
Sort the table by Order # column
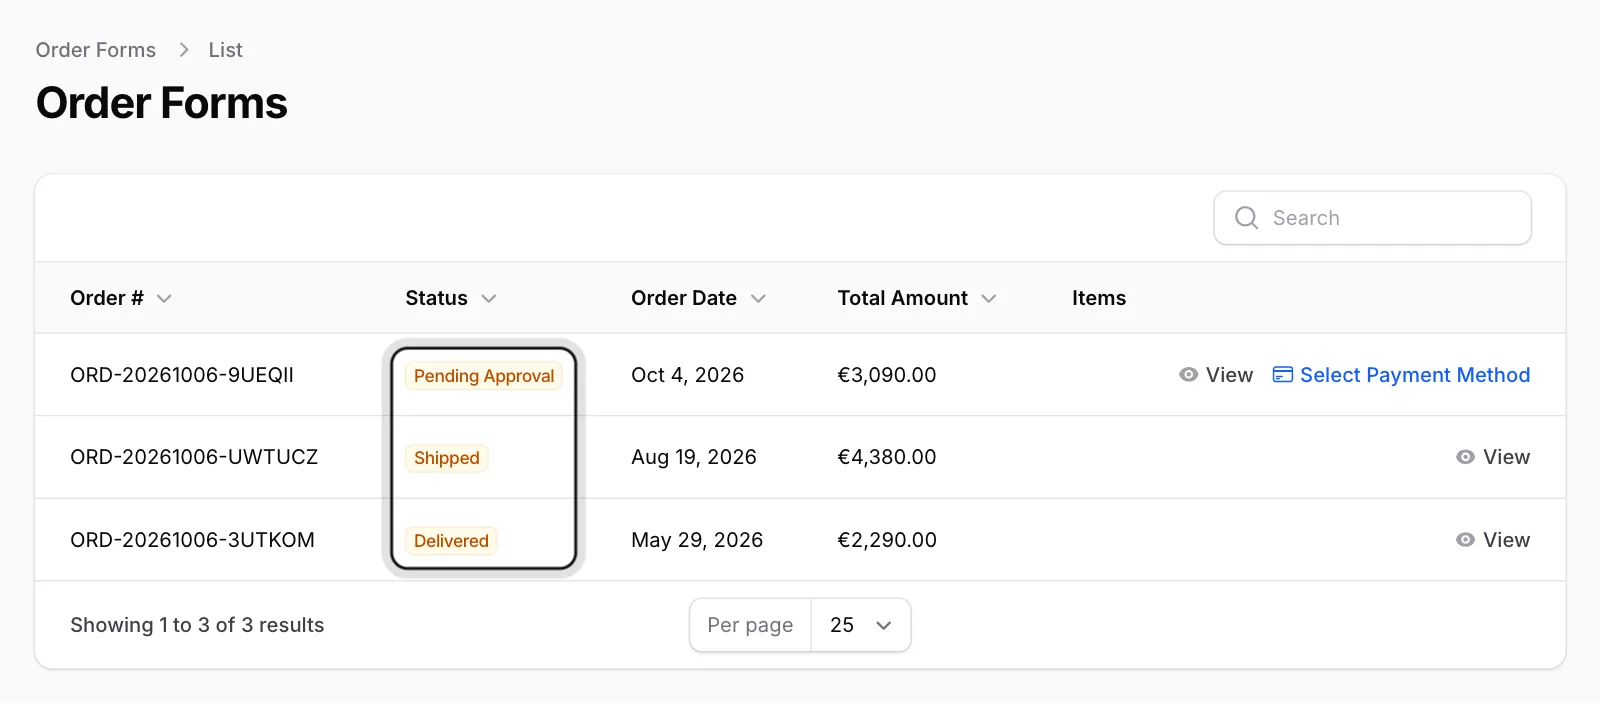point(121,298)
